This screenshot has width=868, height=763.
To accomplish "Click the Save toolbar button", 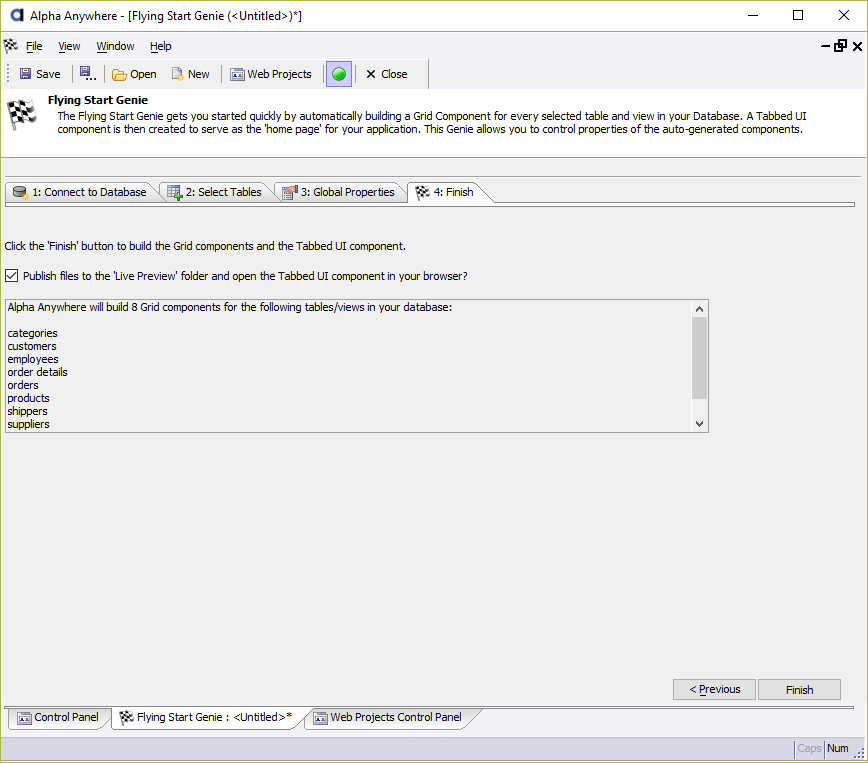I will coord(40,74).
